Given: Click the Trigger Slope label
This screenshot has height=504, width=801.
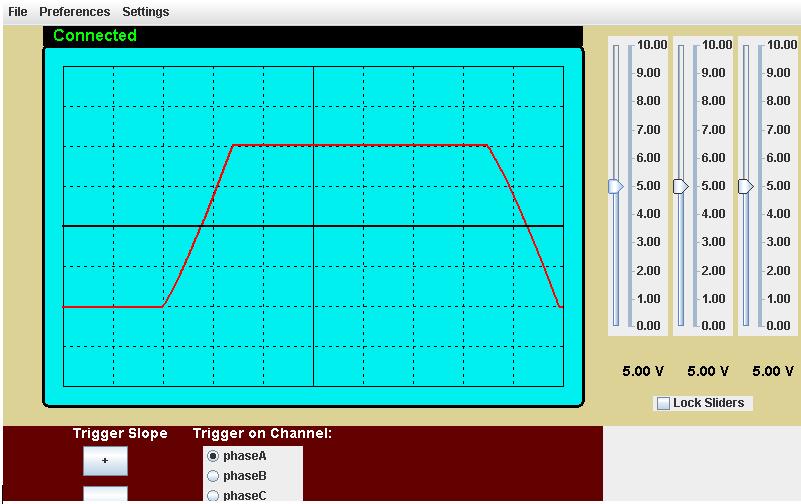Looking at the screenshot, I should pos(120,434).
